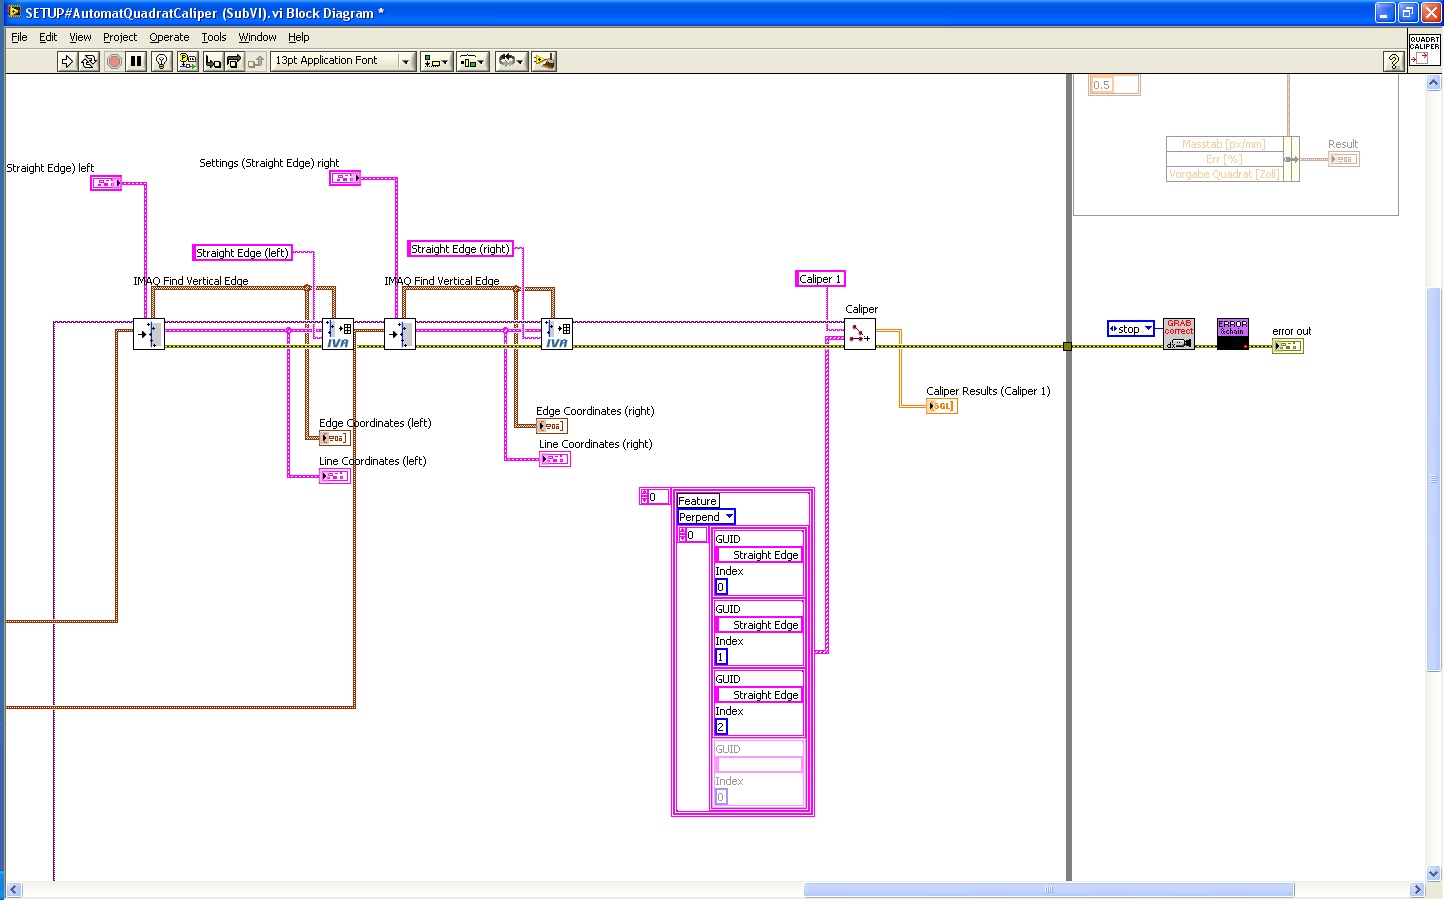This screenshot has width=1444, height=900.
Task: Select the Caliper function node
Action: 859,334
